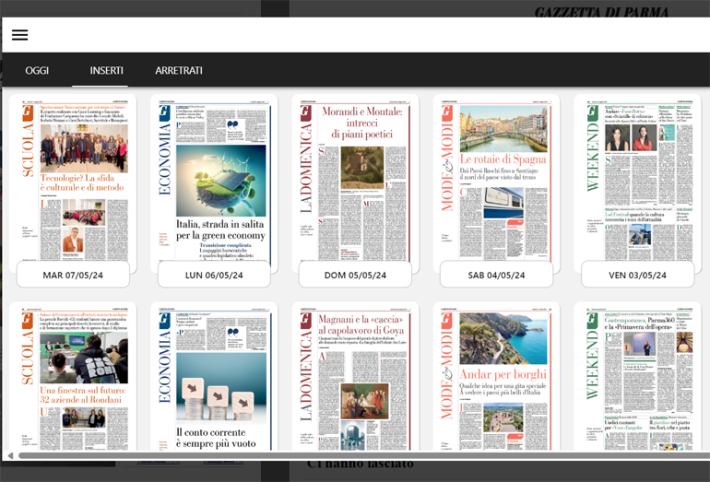
Task: Click the Gazzetta di Parma header logo
Action: point(601,12)
